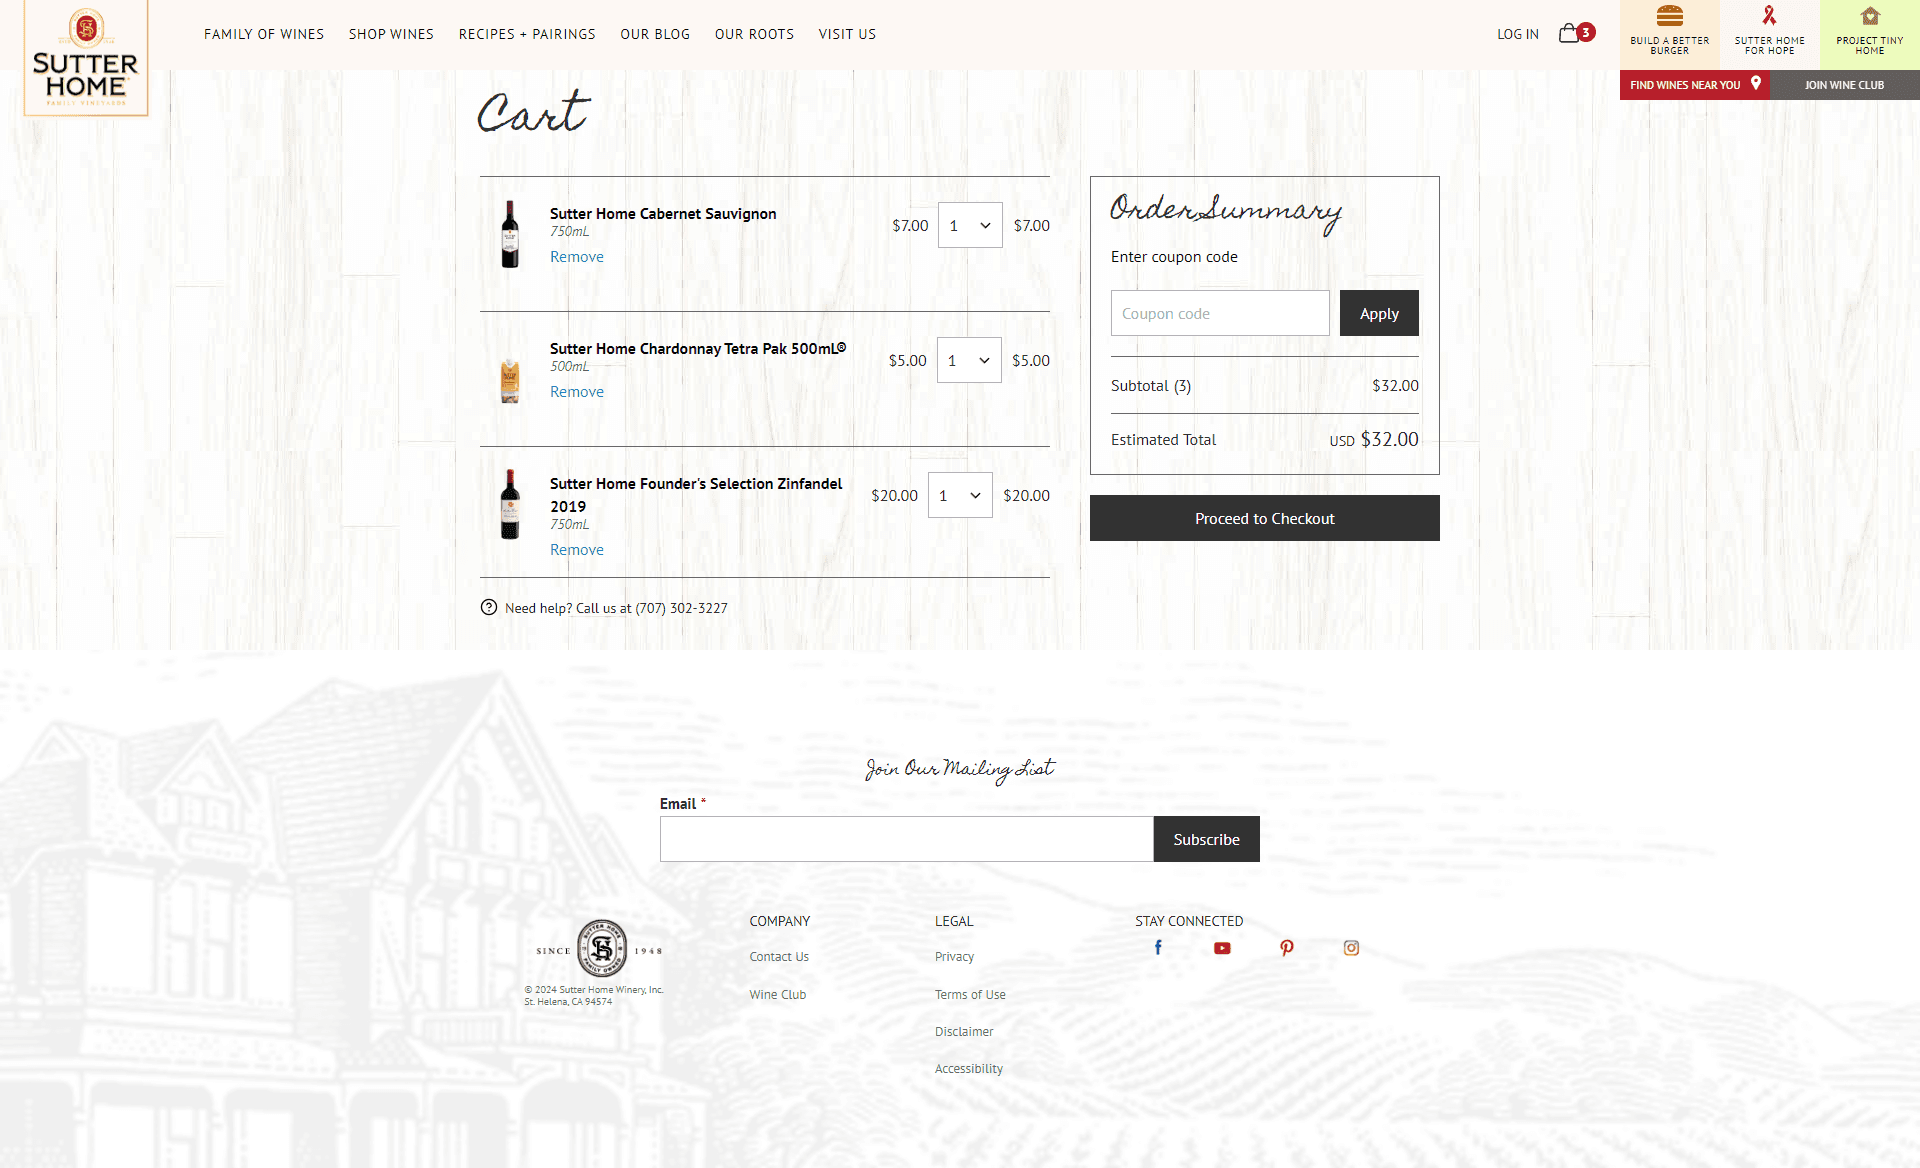This screenshot has width=1920, height=1168.
Task: Expand quantity dropdown for Zinfandel 2019
Action: 959,494
